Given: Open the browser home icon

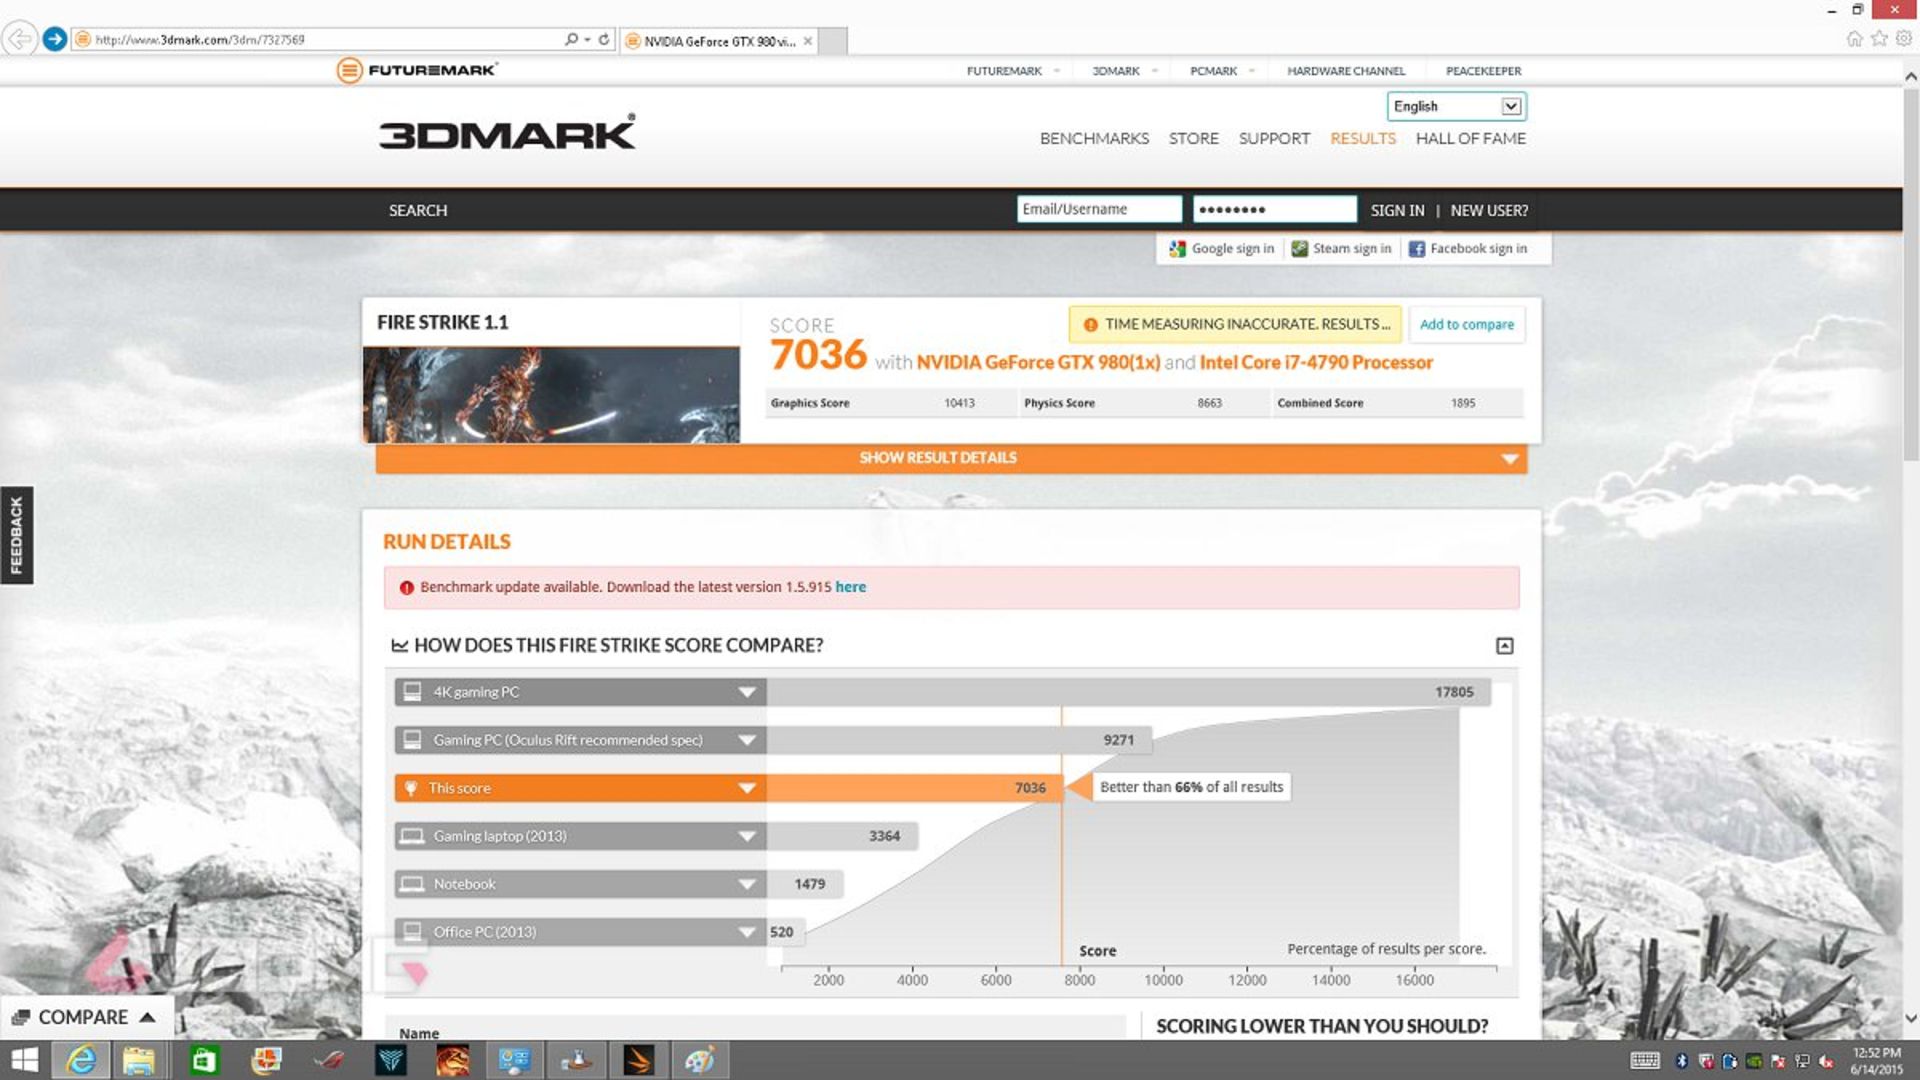Looking at the screenshot, I should [x=1854, y=39].
